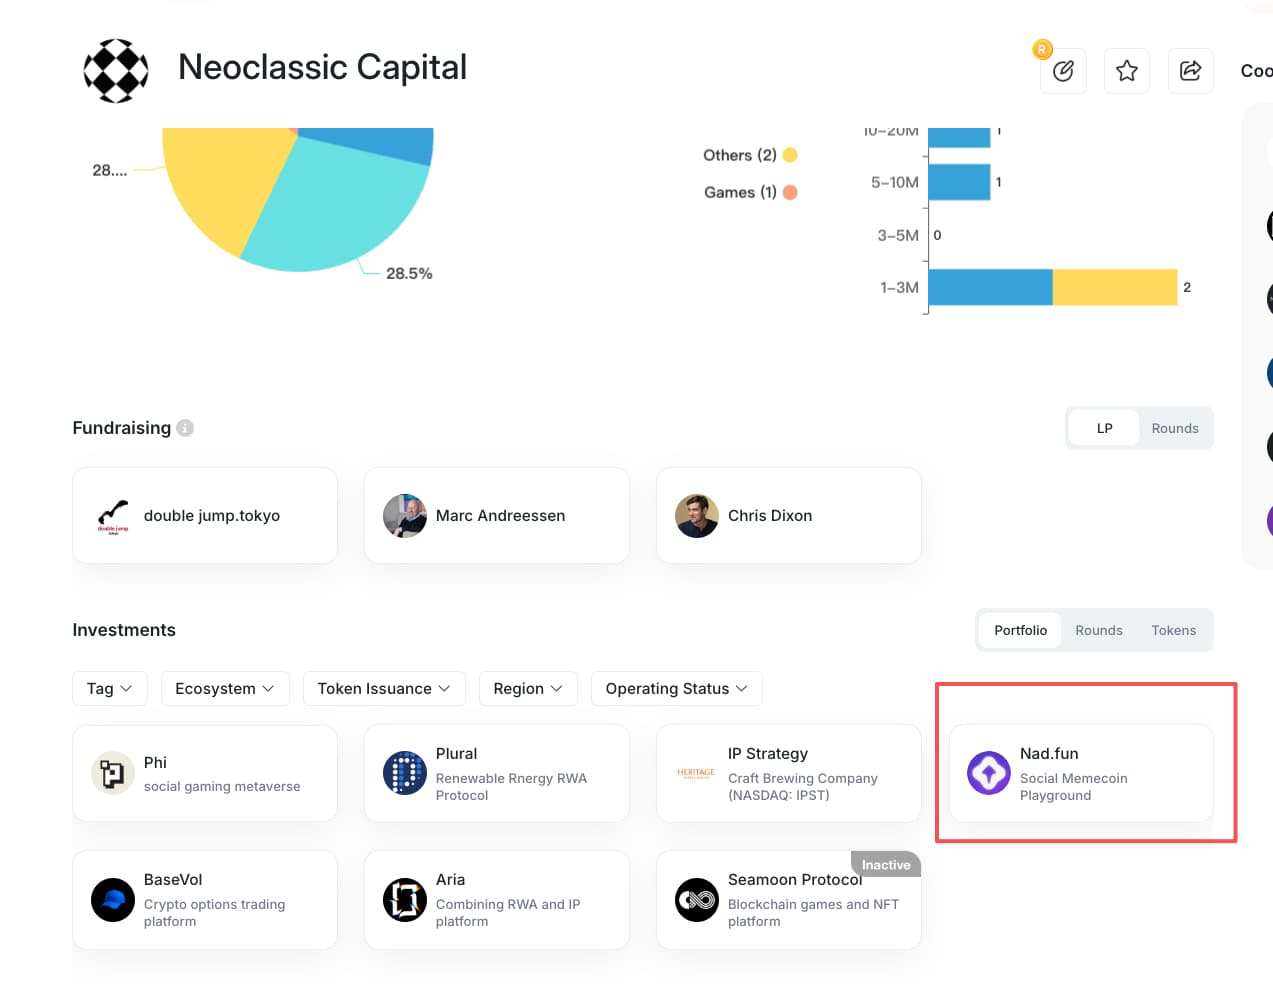Viewport: 1273px width, 1003px height.
Task: Click the Nad.fun purple logo icon
Action: [x=988, y=773]
